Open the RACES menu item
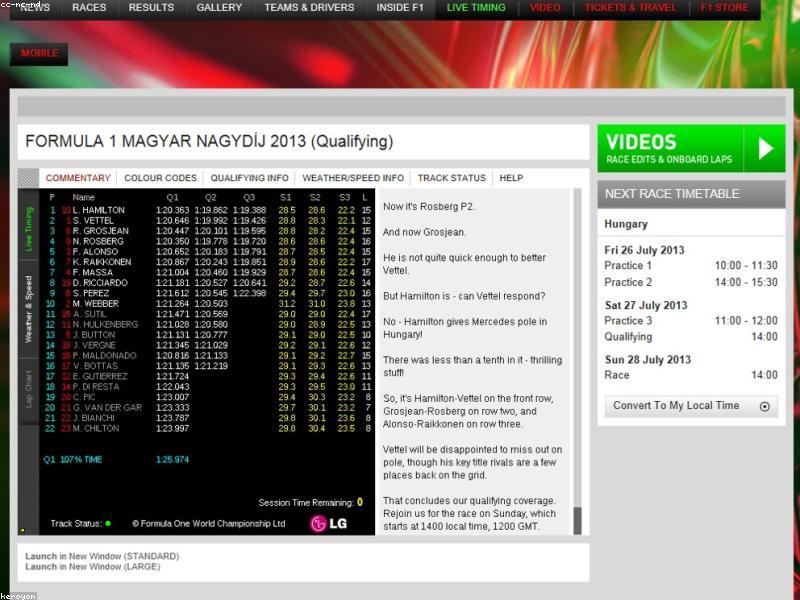The image size is (800, 600). coord(89,8)
